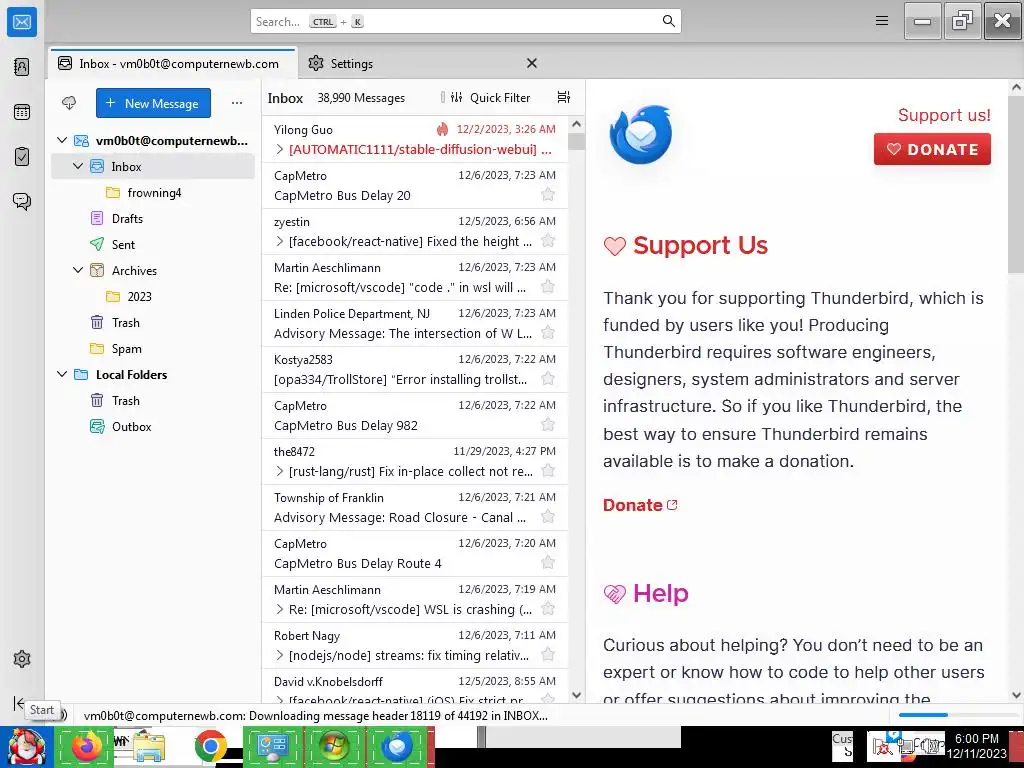The image size is (1024, 768).
Task: Expand Robert Nagy nodejs thread
Action: coord(280,655)
